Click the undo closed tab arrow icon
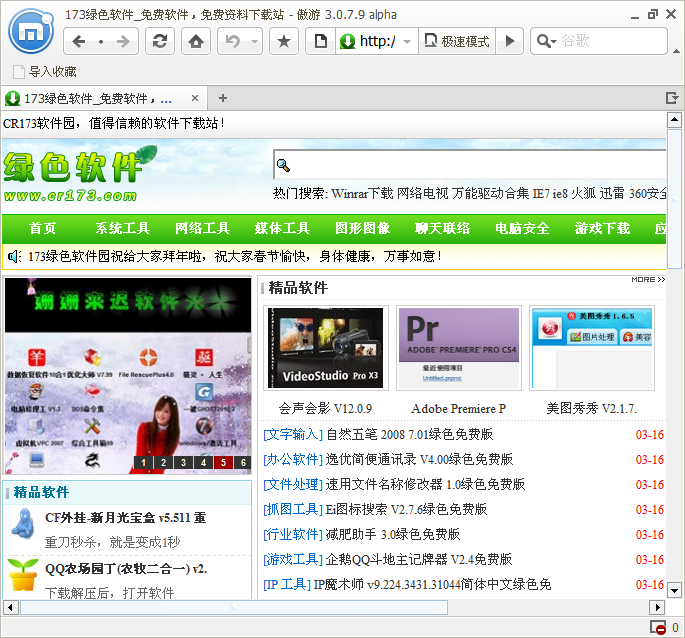The height and width of the screenshot is (638, 685). (x=233, y=41)
